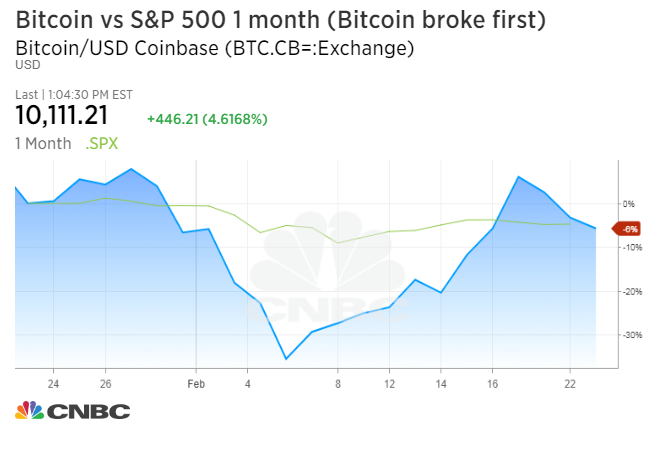The image size is (670, 450).
Task: Click the -30% label on percent axis
Action: coord(630,334)
